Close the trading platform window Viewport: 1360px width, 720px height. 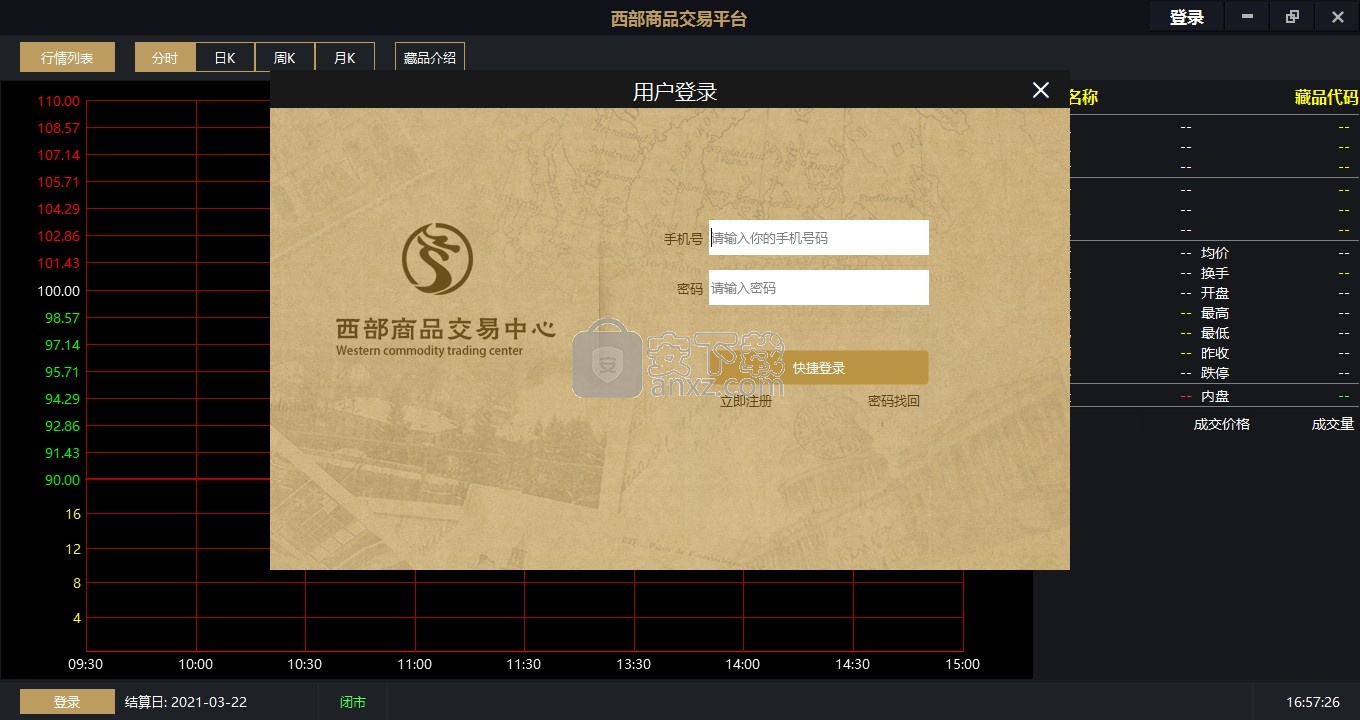coord(1337,17)
